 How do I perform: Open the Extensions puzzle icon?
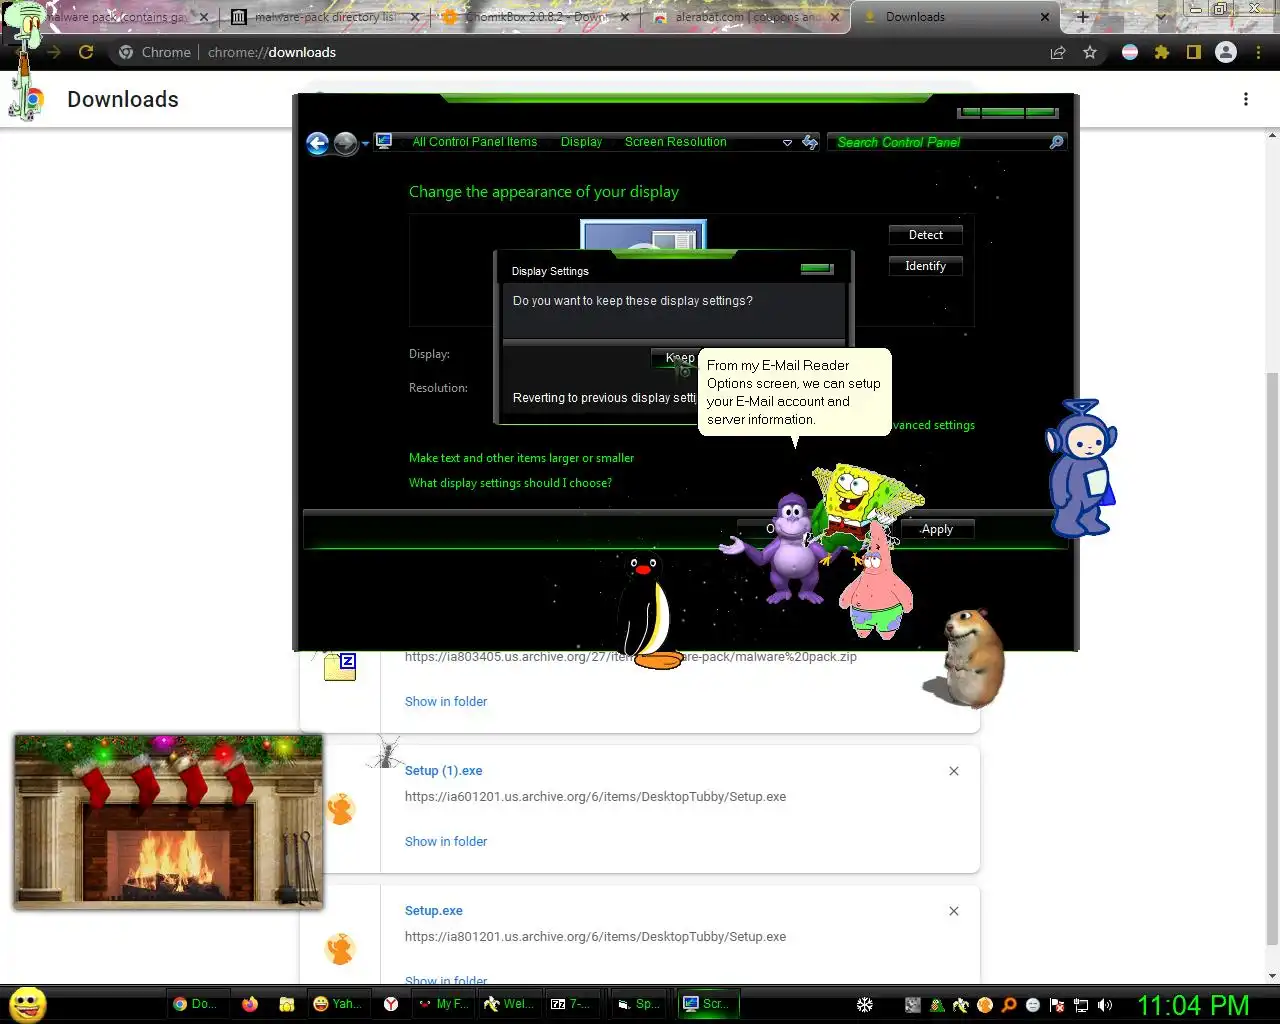point(1162,52)
